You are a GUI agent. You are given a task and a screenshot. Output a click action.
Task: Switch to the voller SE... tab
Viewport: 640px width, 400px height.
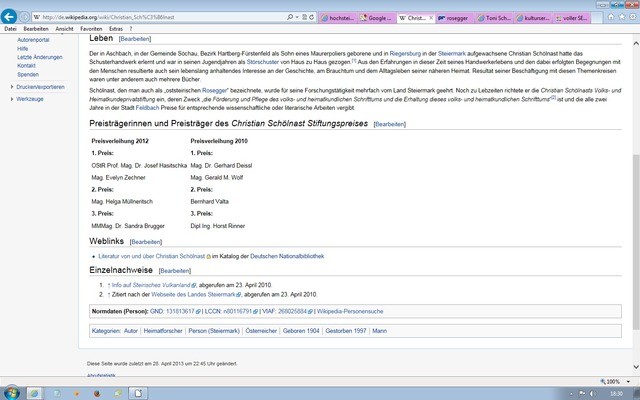pos(573,18)
